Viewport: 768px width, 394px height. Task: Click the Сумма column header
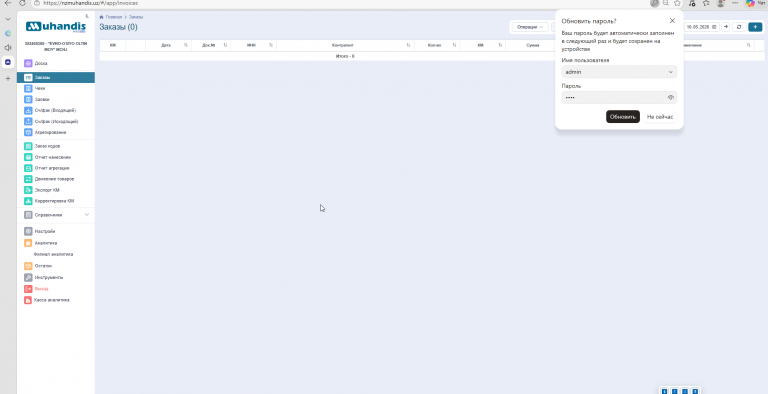coord(533,45)
